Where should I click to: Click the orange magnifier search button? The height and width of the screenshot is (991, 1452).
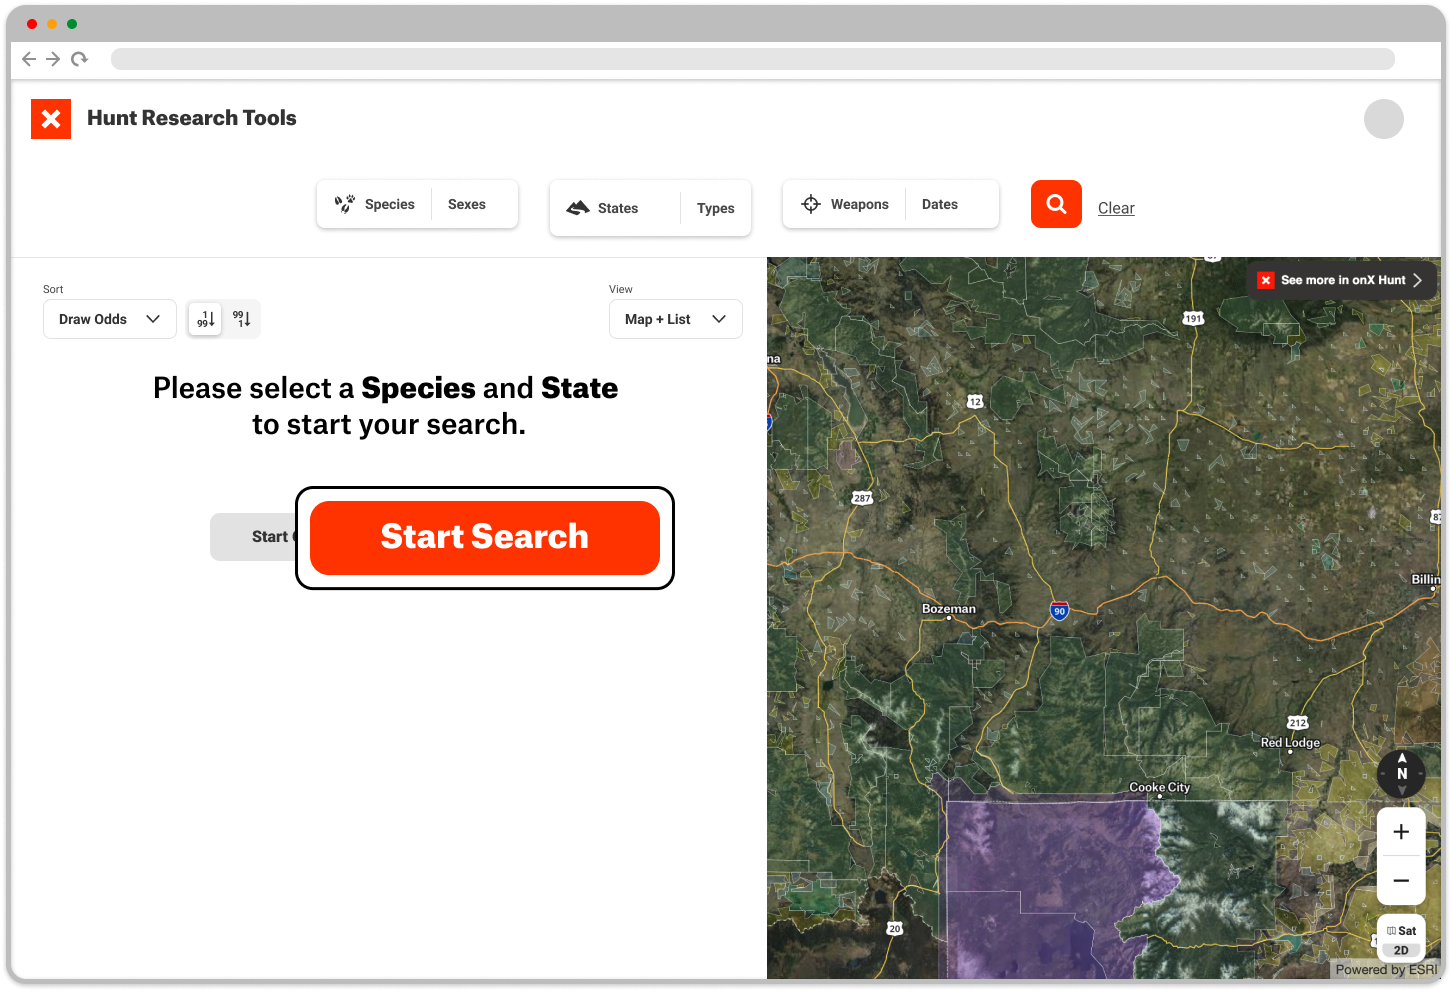(x=1056, y=204)
